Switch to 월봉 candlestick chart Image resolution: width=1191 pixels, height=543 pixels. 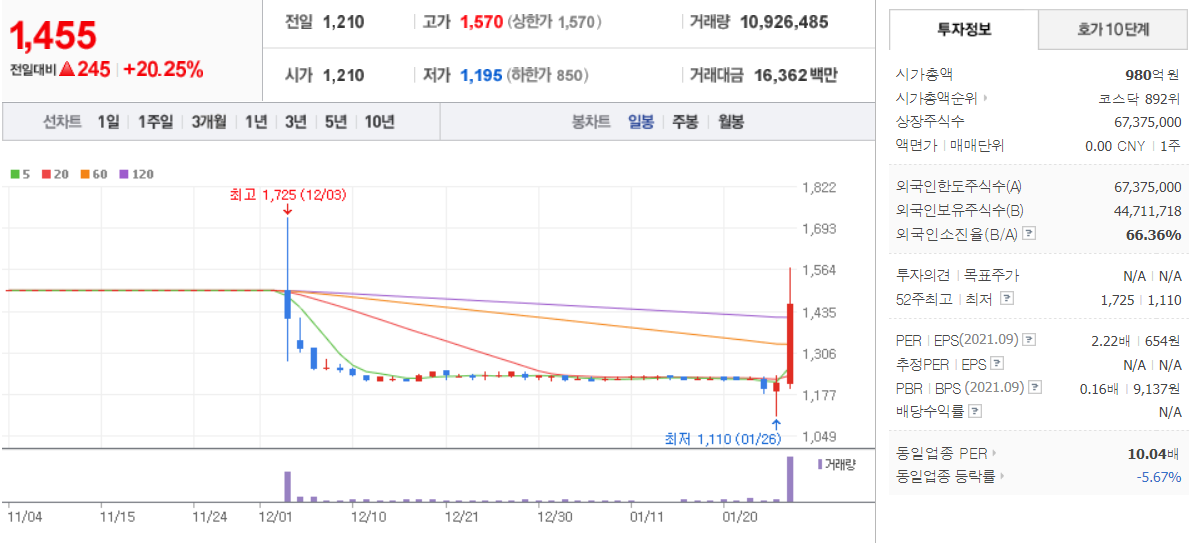tap(731, 122)
